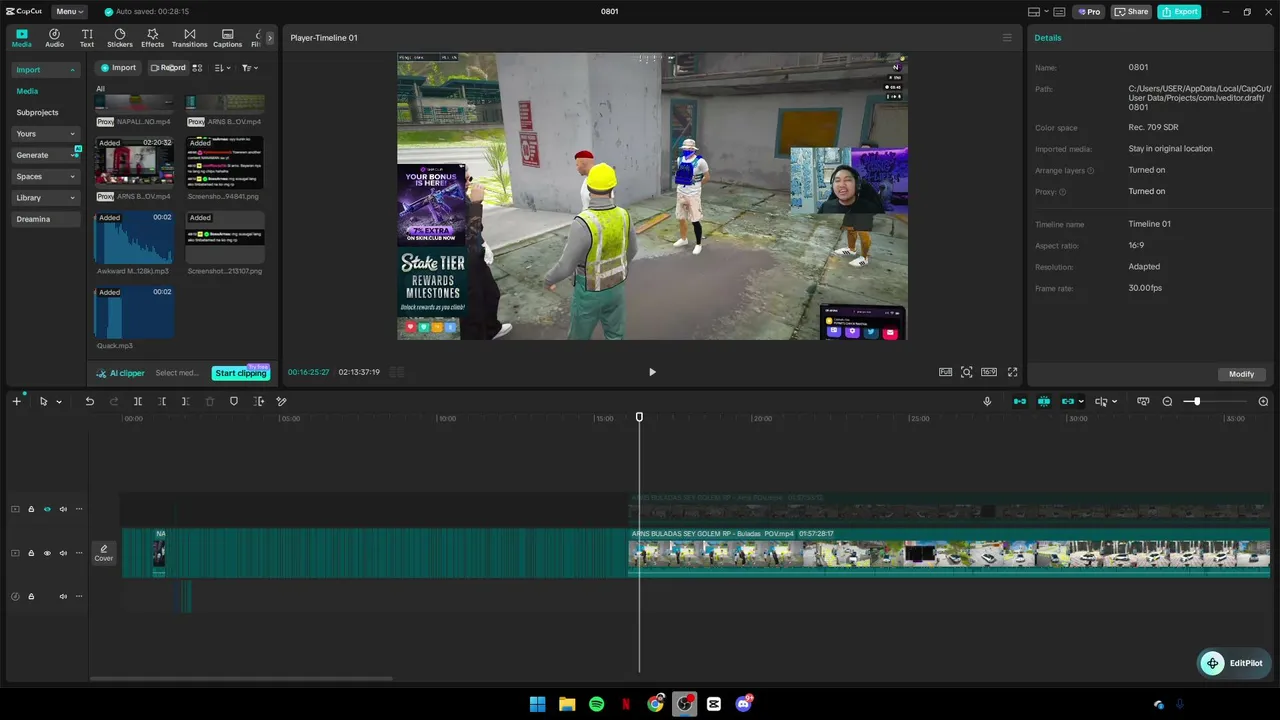Image resolution: width=1280 pixels, height=720 pixels.
Task: Switch media view to grid layout icon
Action: point(197,68)
